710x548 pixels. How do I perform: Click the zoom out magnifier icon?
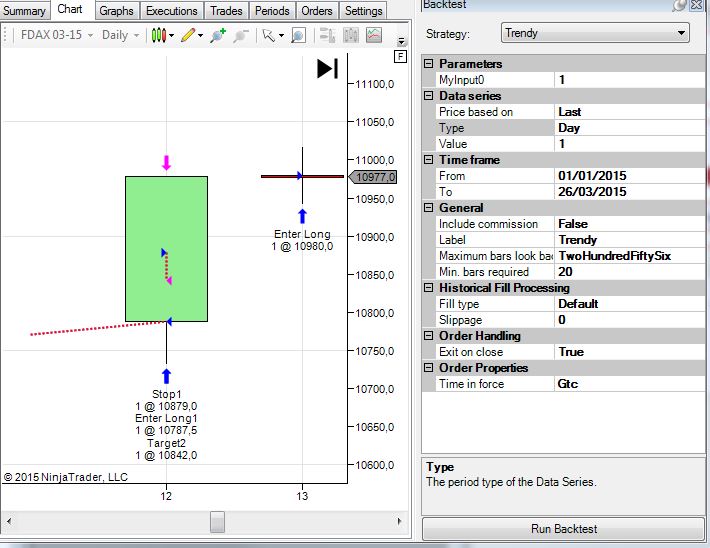[x=241, y=35]
